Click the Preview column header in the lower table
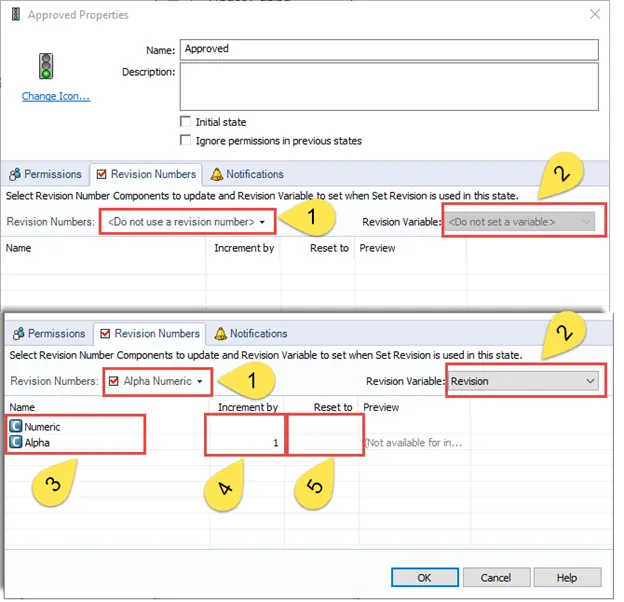 pos(381,407)
